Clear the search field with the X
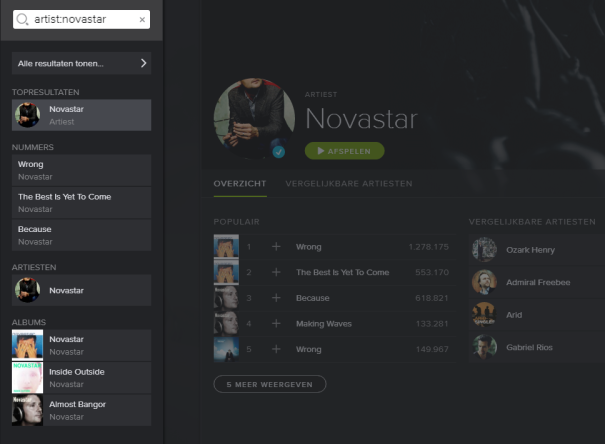Viewport: 605px width, 444px height. tap(142, 20)
